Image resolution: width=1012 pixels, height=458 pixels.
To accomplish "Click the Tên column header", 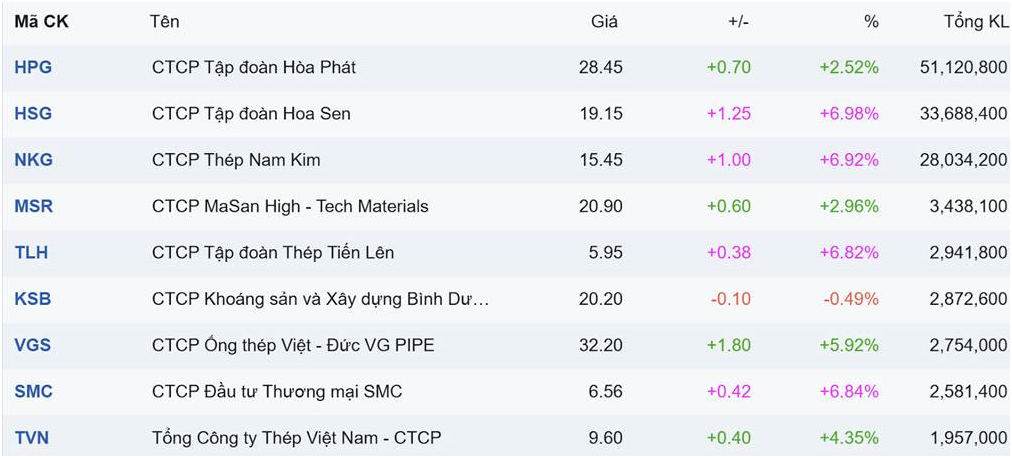I will pyautogui.click(x=164, y=22).
